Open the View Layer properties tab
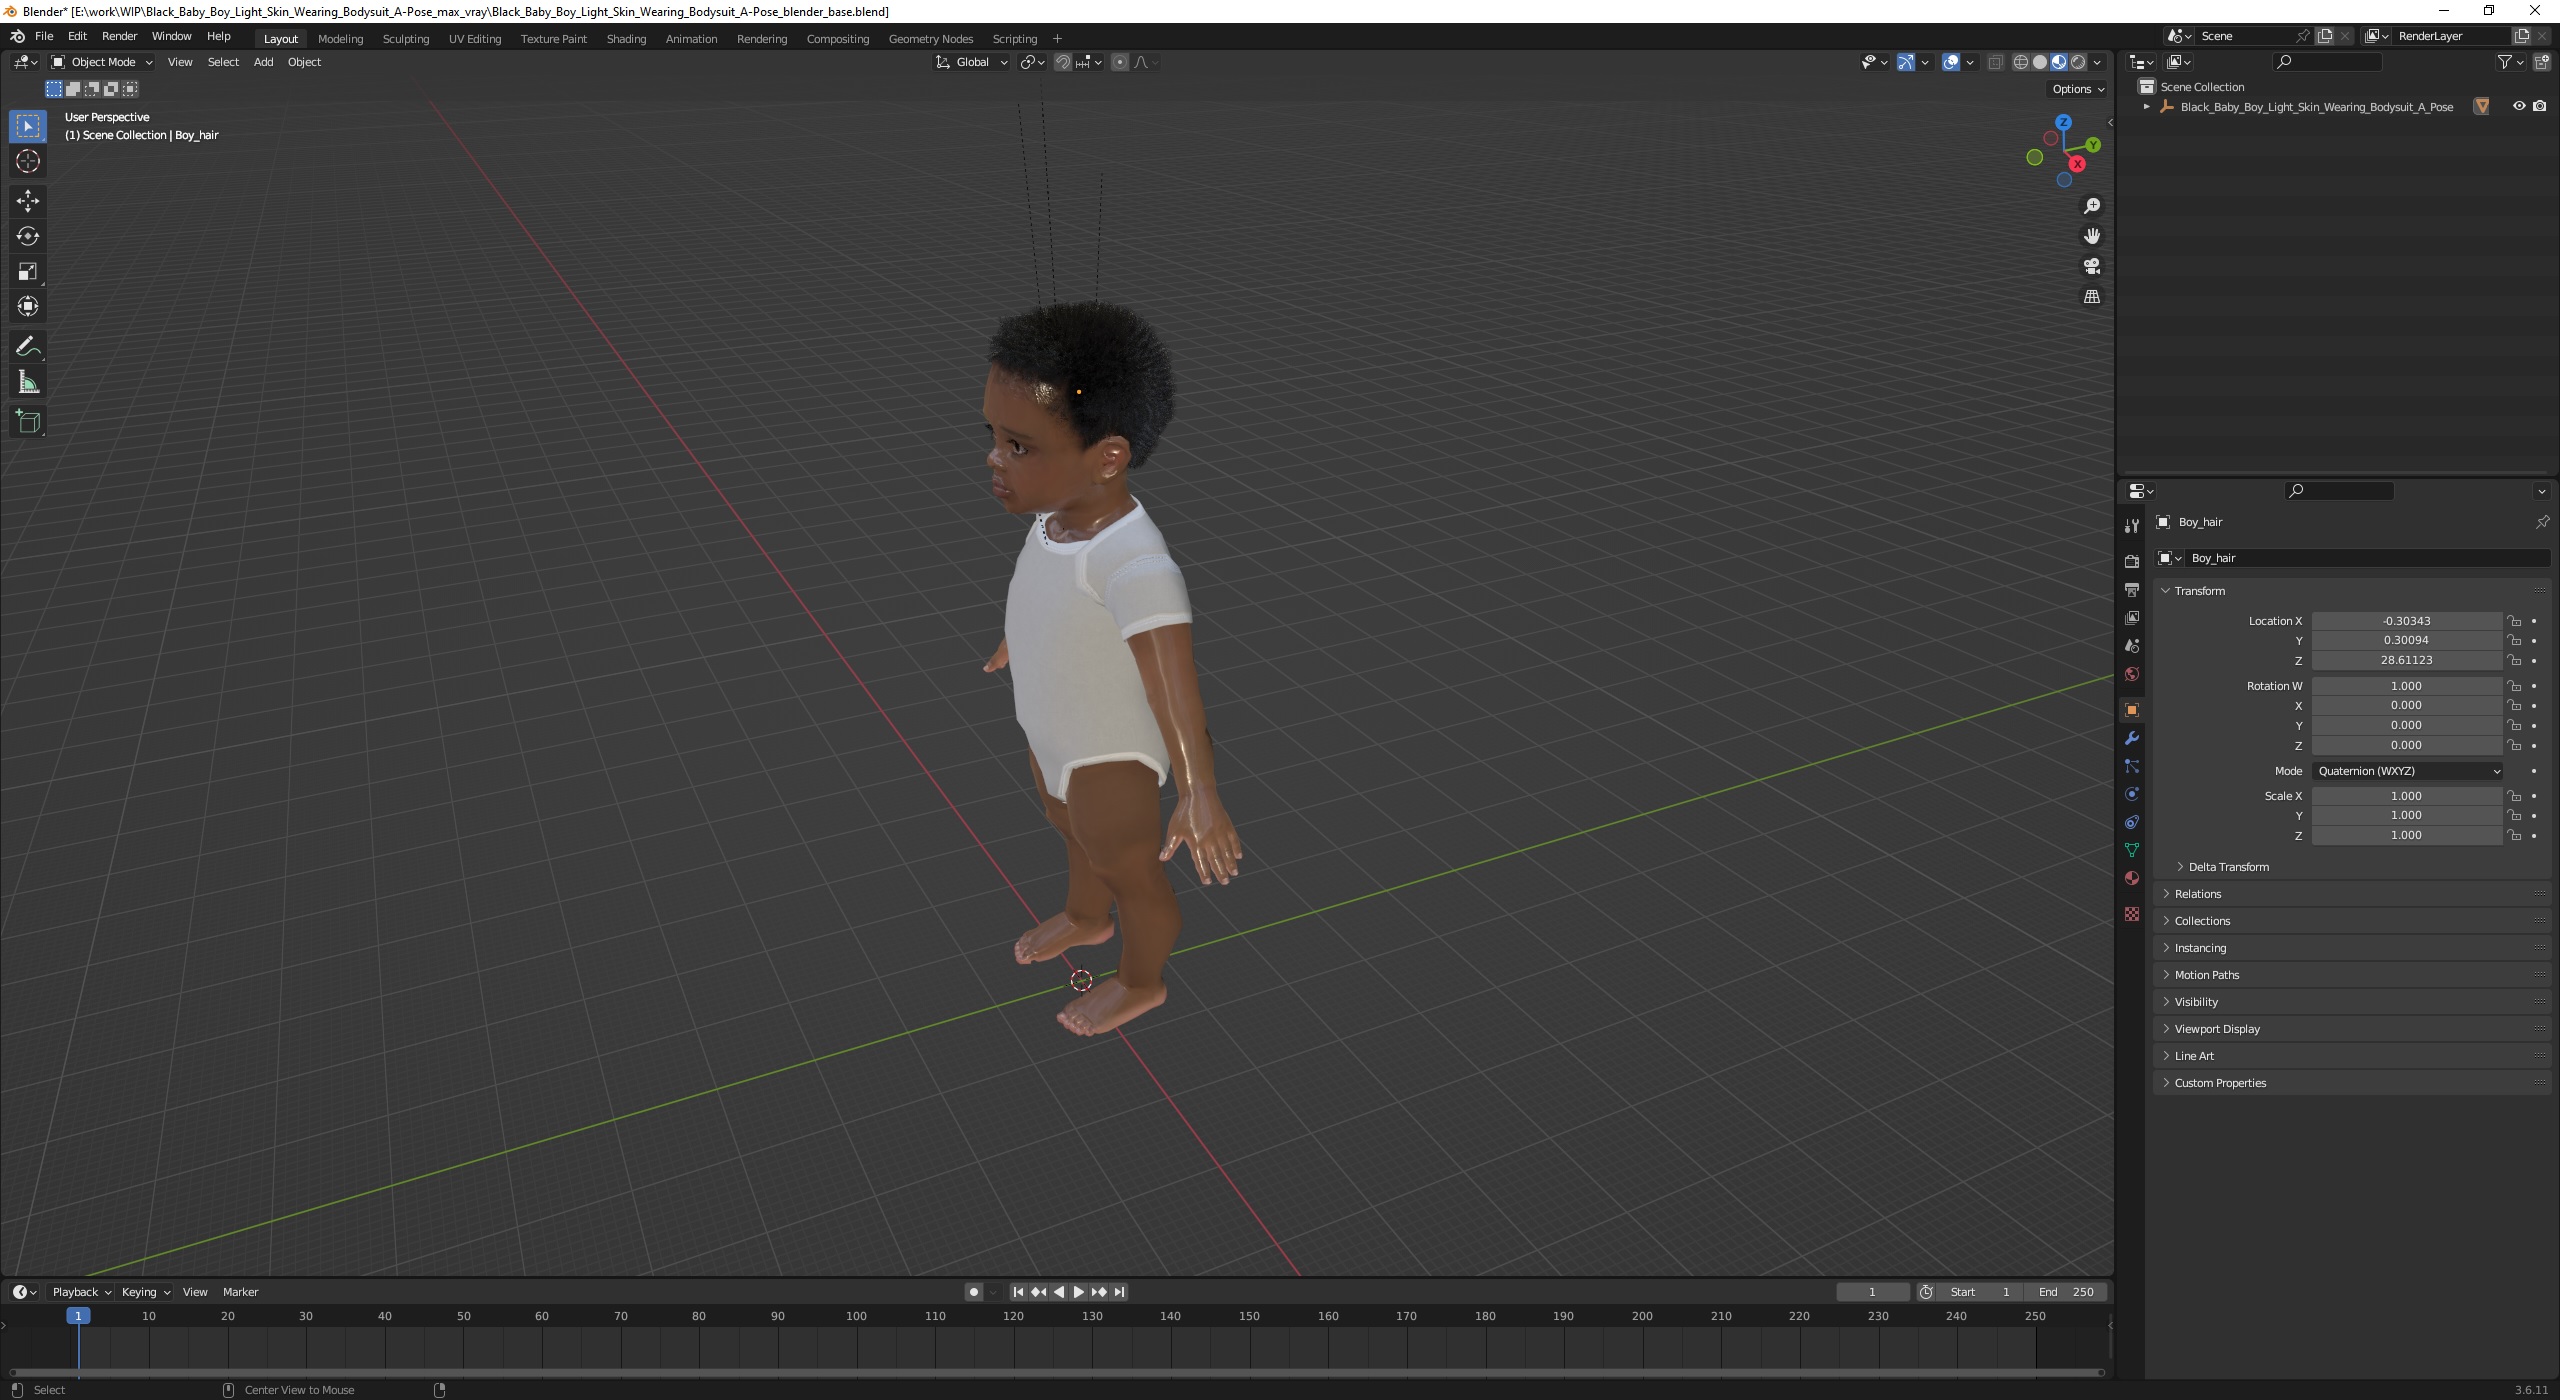This screenshot has height=1400, width=2560. pyautogui.click(x=2132, y=618)
